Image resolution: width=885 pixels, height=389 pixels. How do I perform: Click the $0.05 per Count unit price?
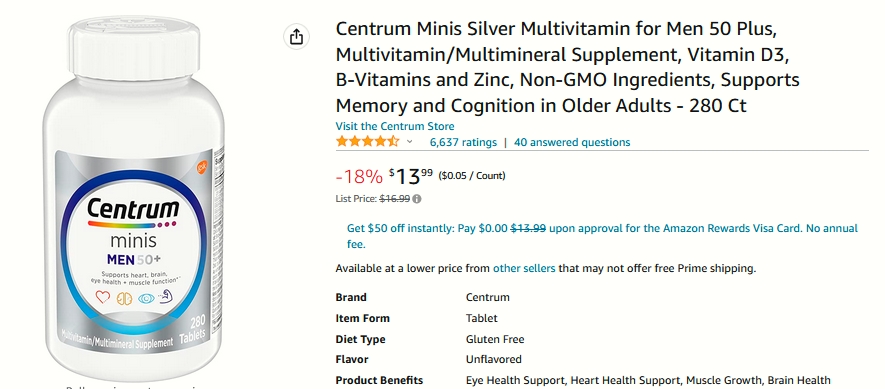click(472, 176)
